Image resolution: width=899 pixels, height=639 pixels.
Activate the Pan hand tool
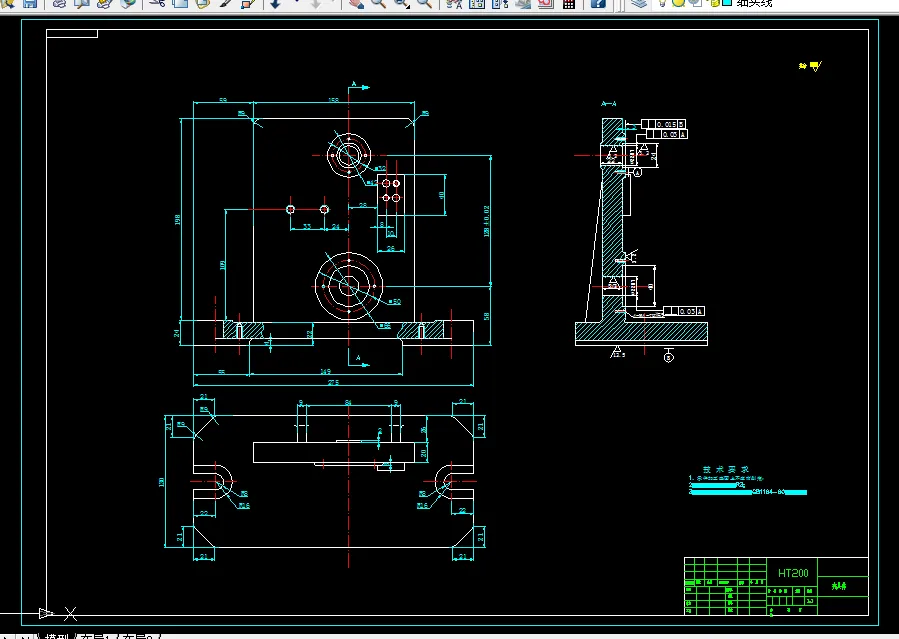point(356,3)
